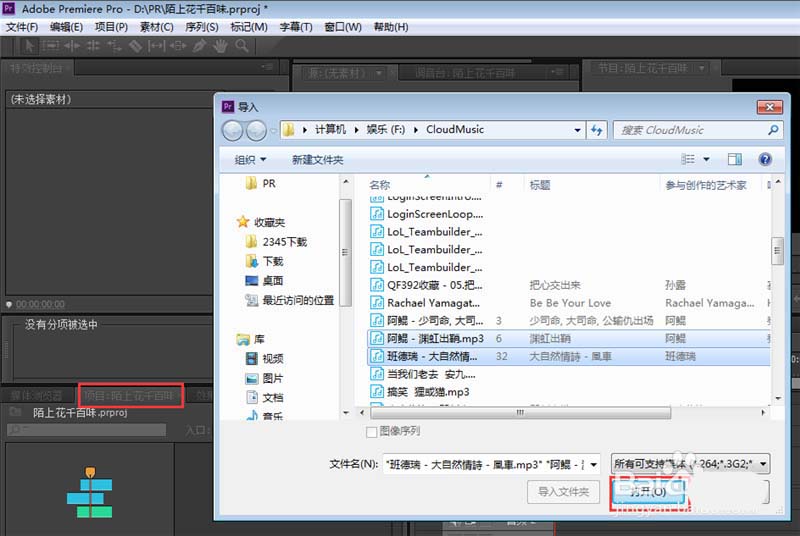Select the Selection arrow tool
This screenshot has width=800, height=536.
click(29, 46)
